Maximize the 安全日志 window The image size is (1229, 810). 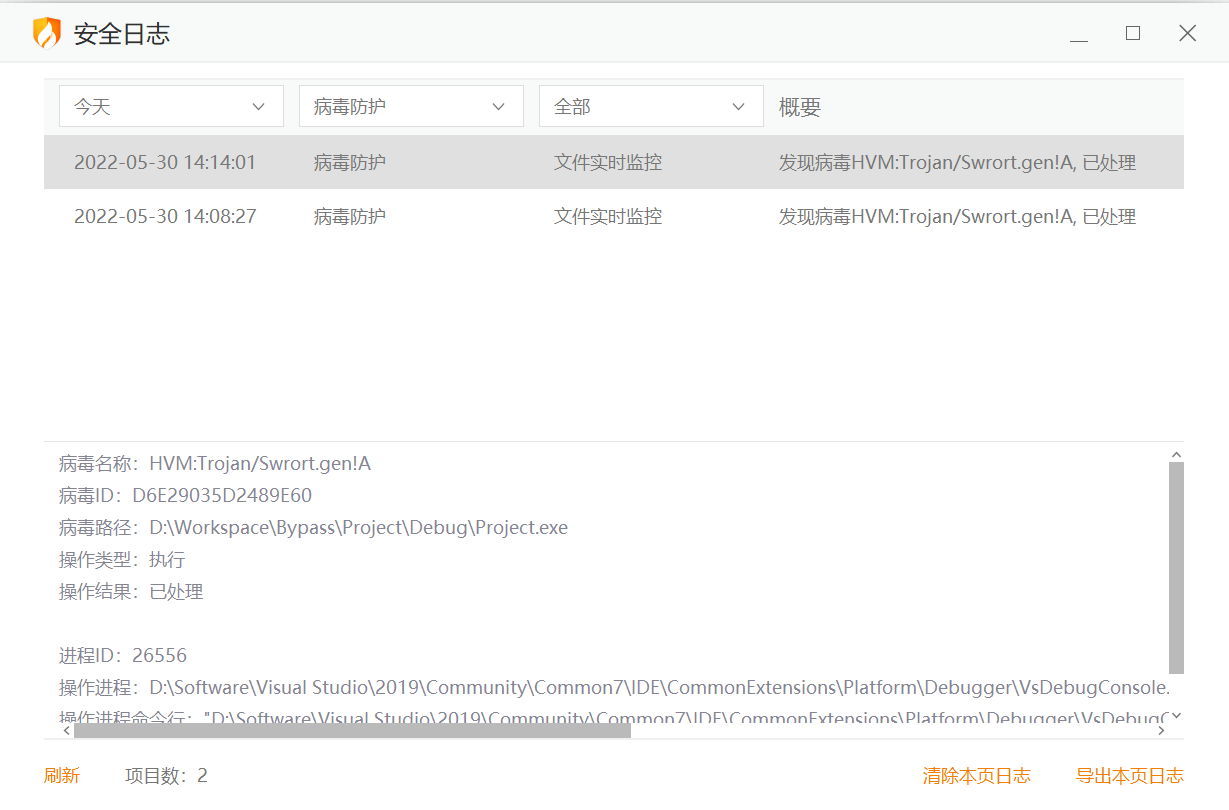point(1133,33)
